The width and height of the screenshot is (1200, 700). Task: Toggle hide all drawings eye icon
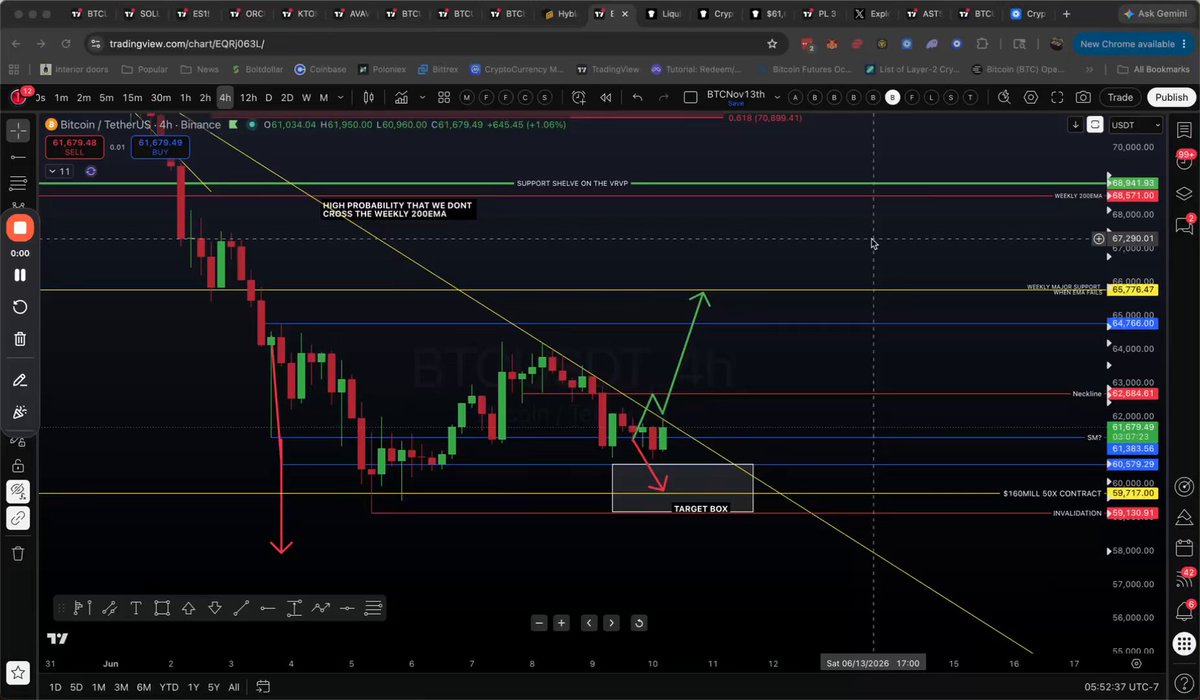coord(19,491)
